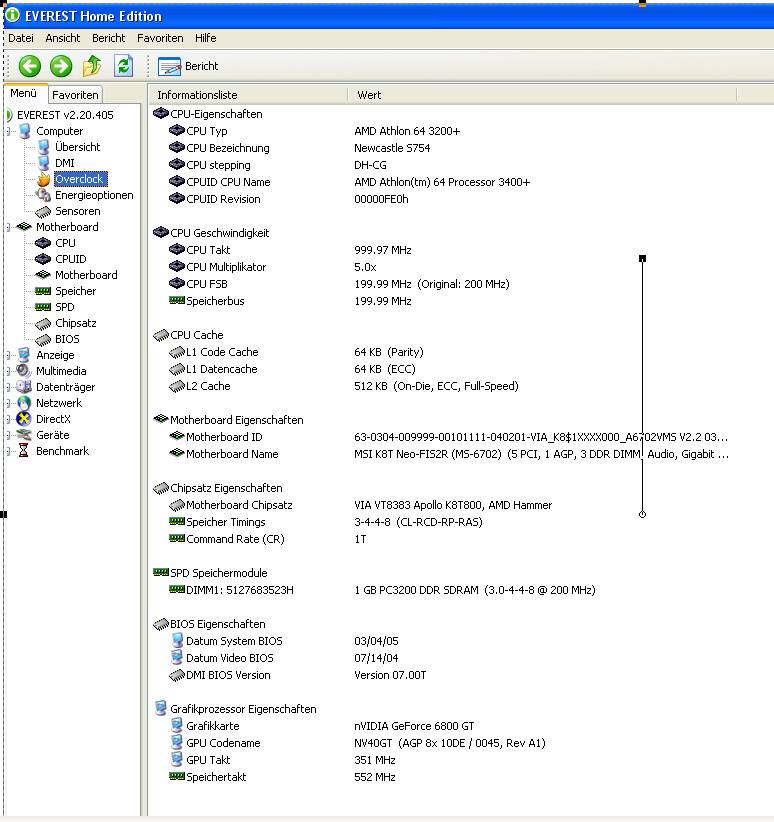Open the Hilfe menu
This screenshot has width=774, height=822.
click(206, 38)
